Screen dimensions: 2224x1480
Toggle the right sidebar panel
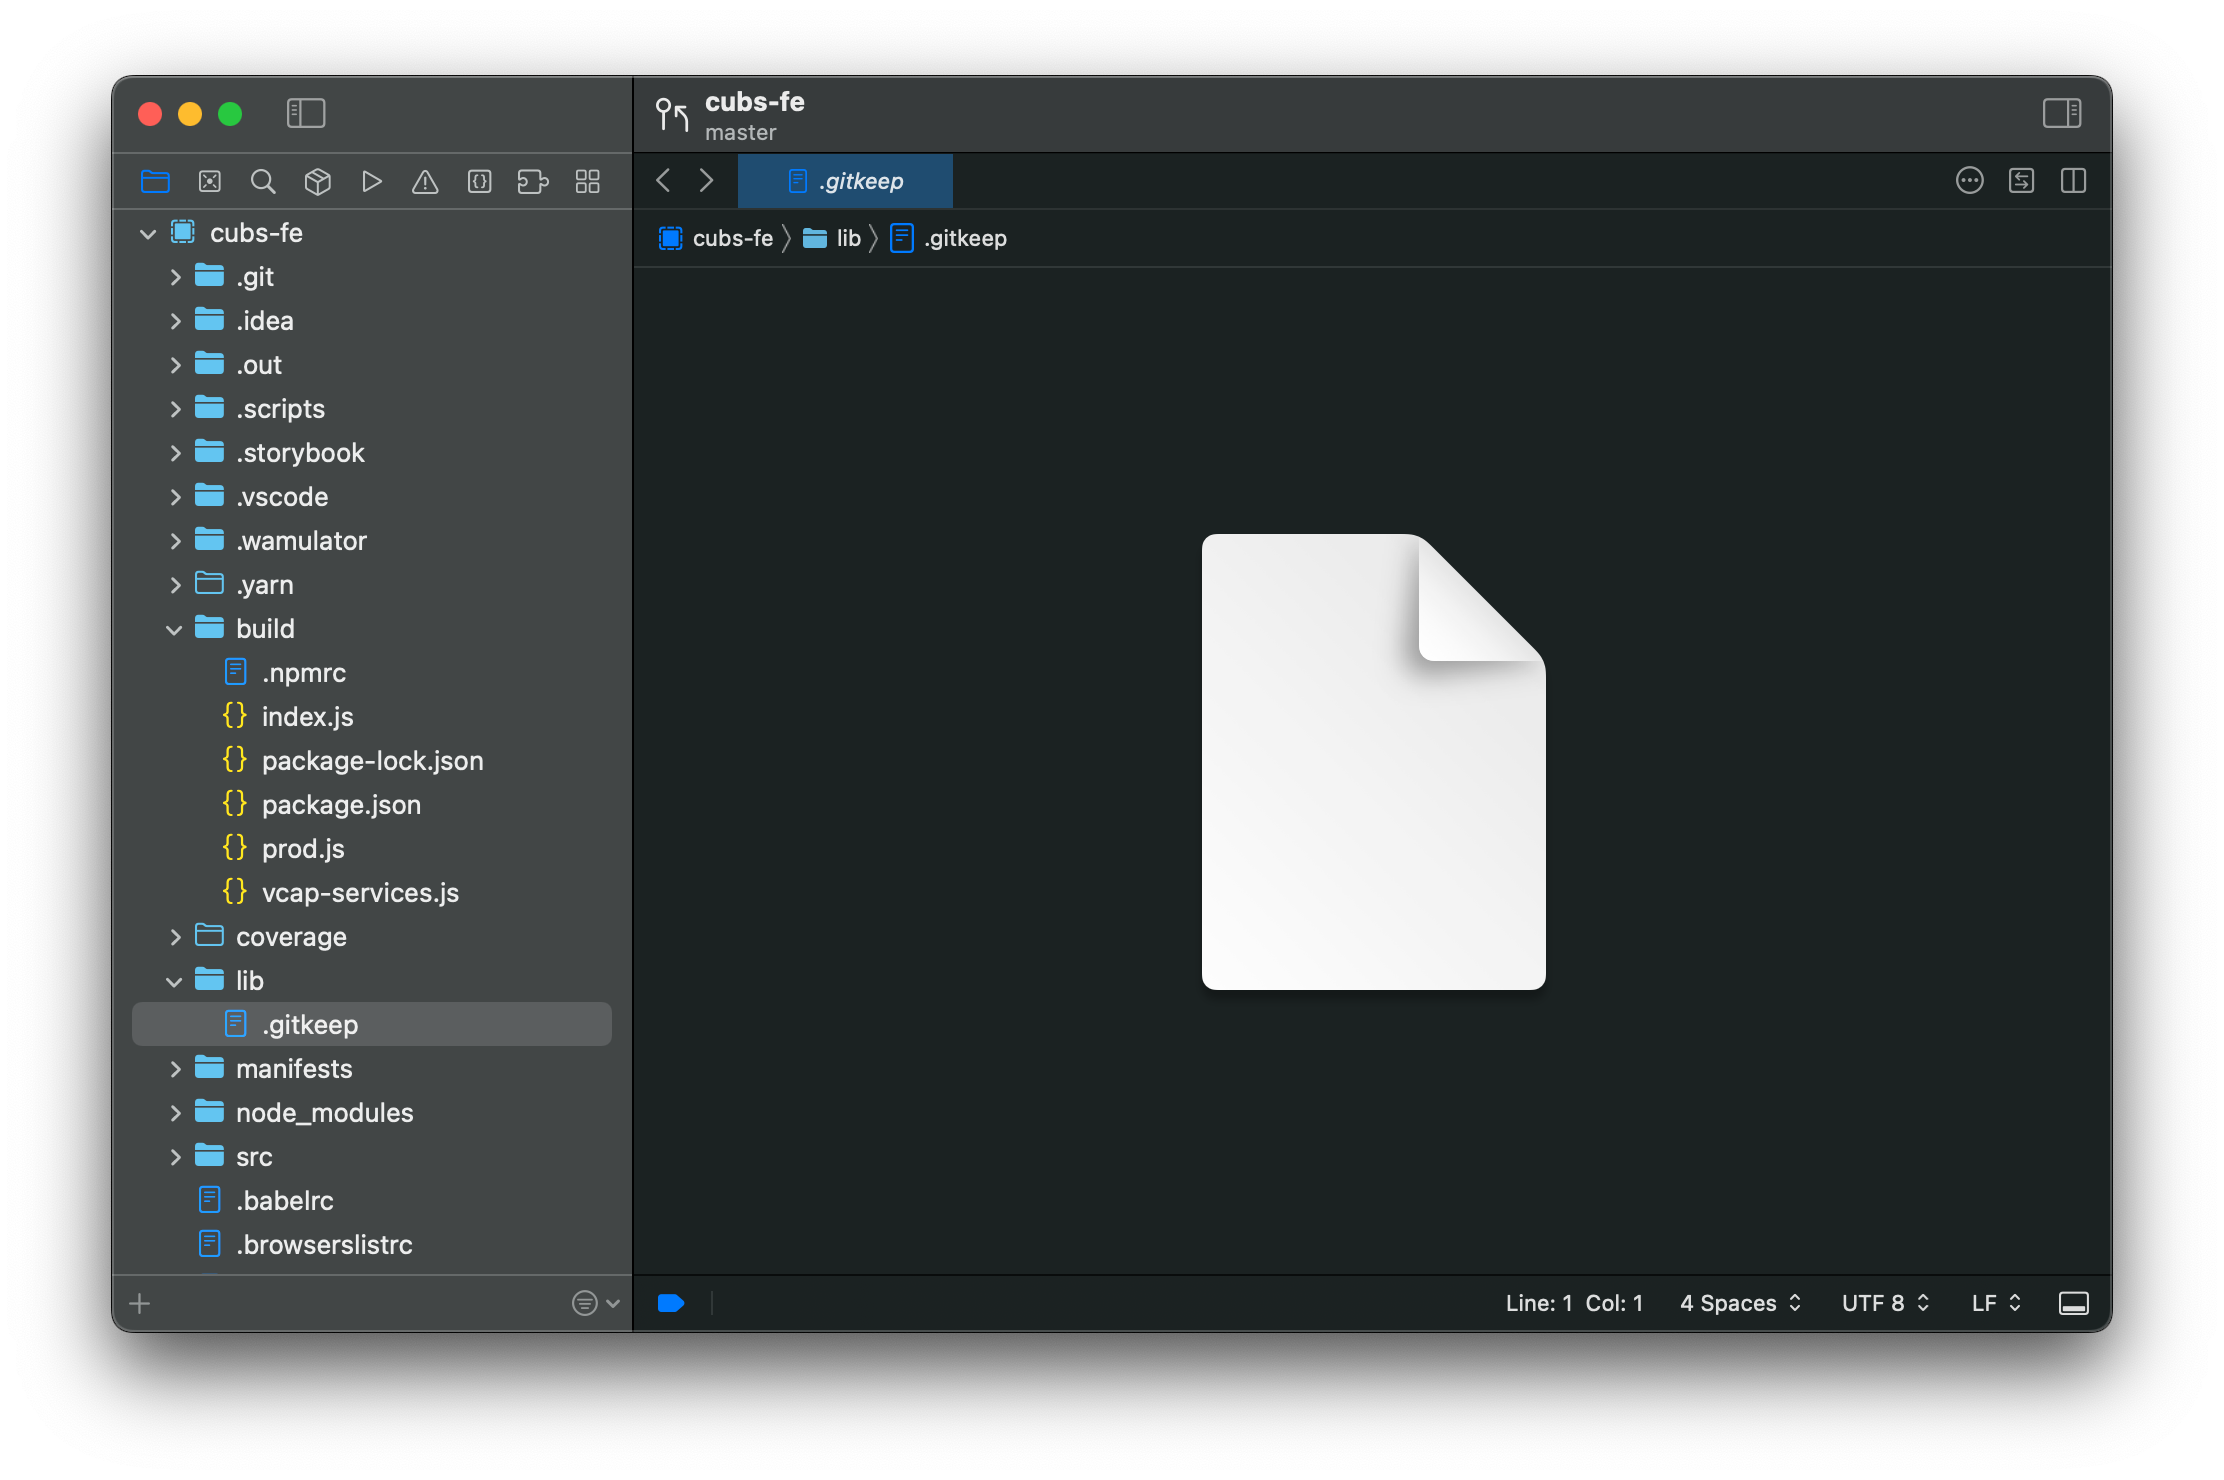click(x=2062, y=113)
